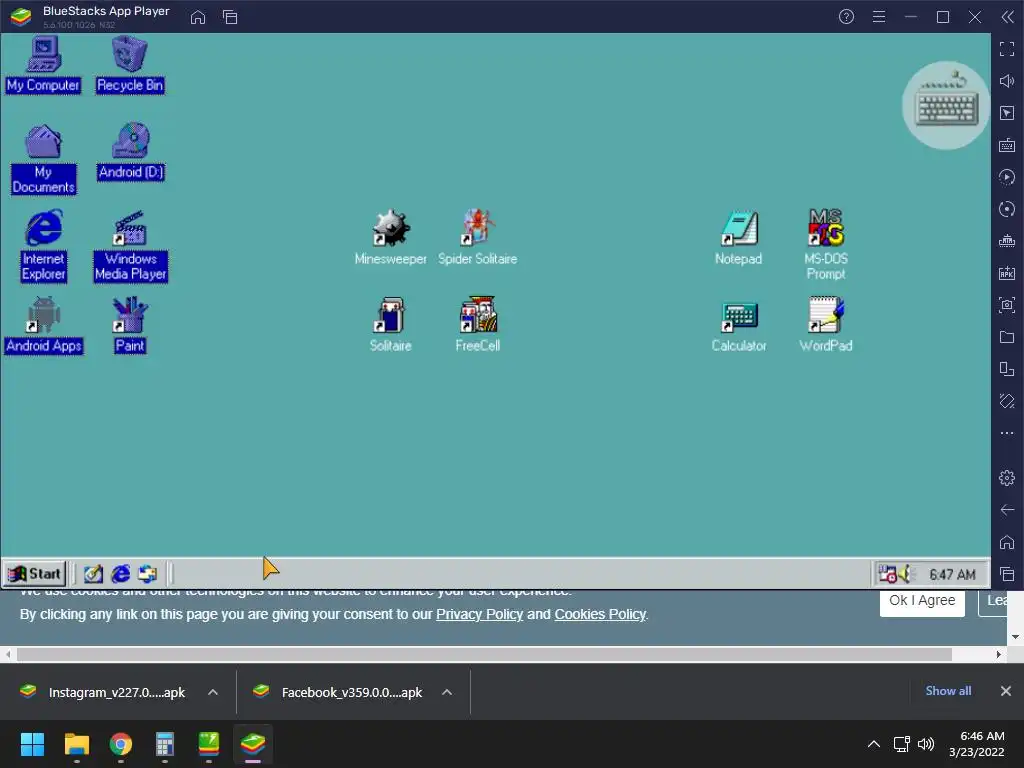This screenshot has height=768, width=1024.
Task: Open the Privacy Policy link
Action: 479,615
